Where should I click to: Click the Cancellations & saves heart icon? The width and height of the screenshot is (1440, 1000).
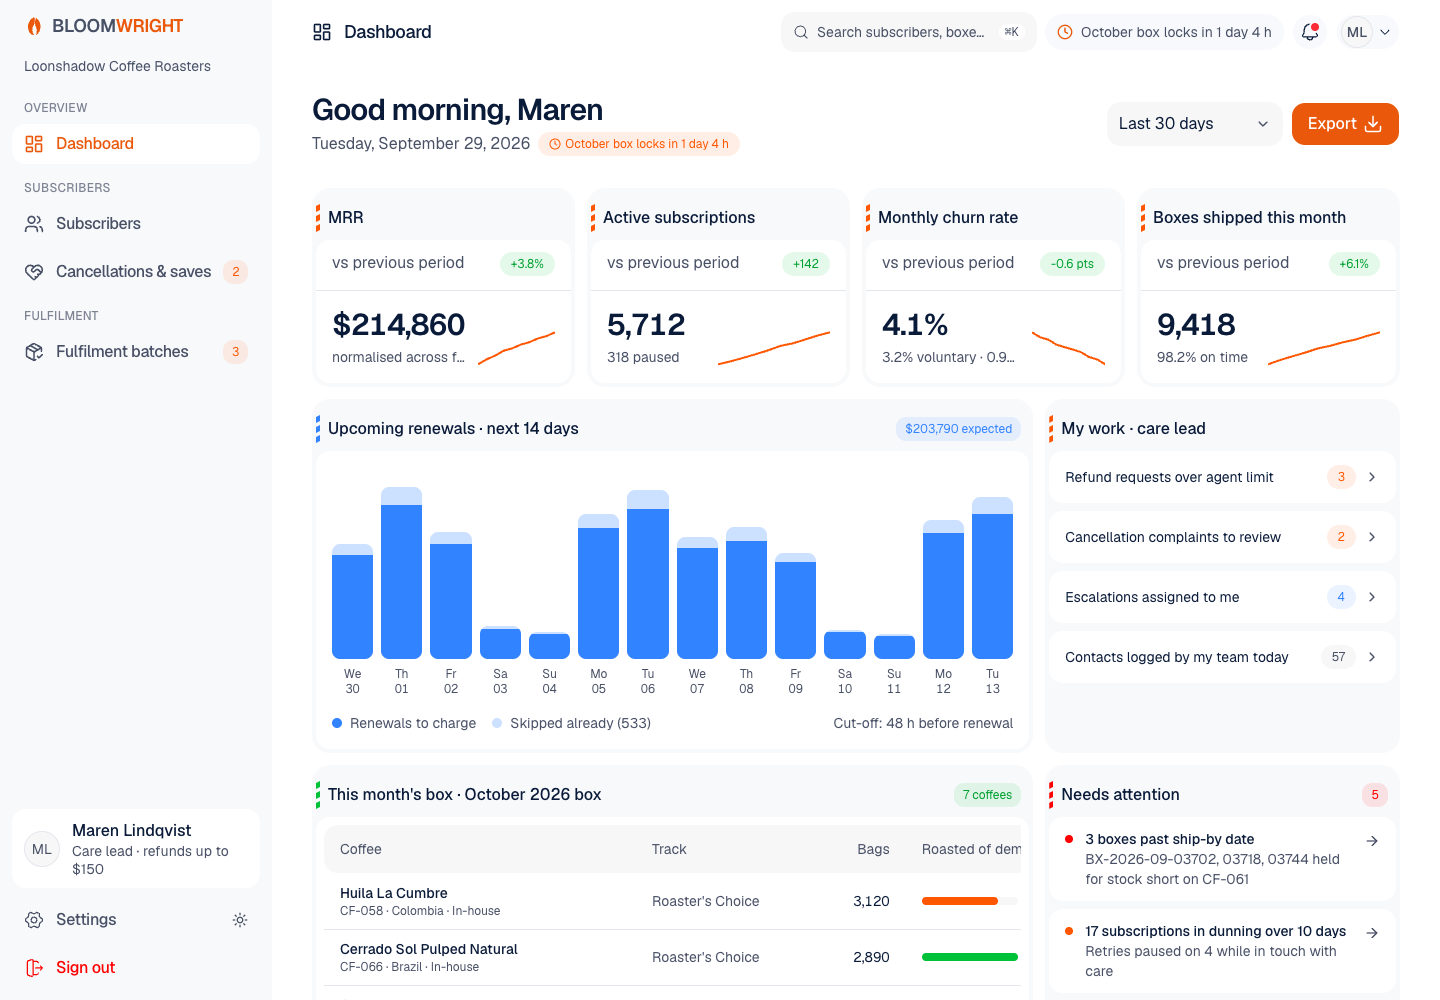click(x=34, y=272)
